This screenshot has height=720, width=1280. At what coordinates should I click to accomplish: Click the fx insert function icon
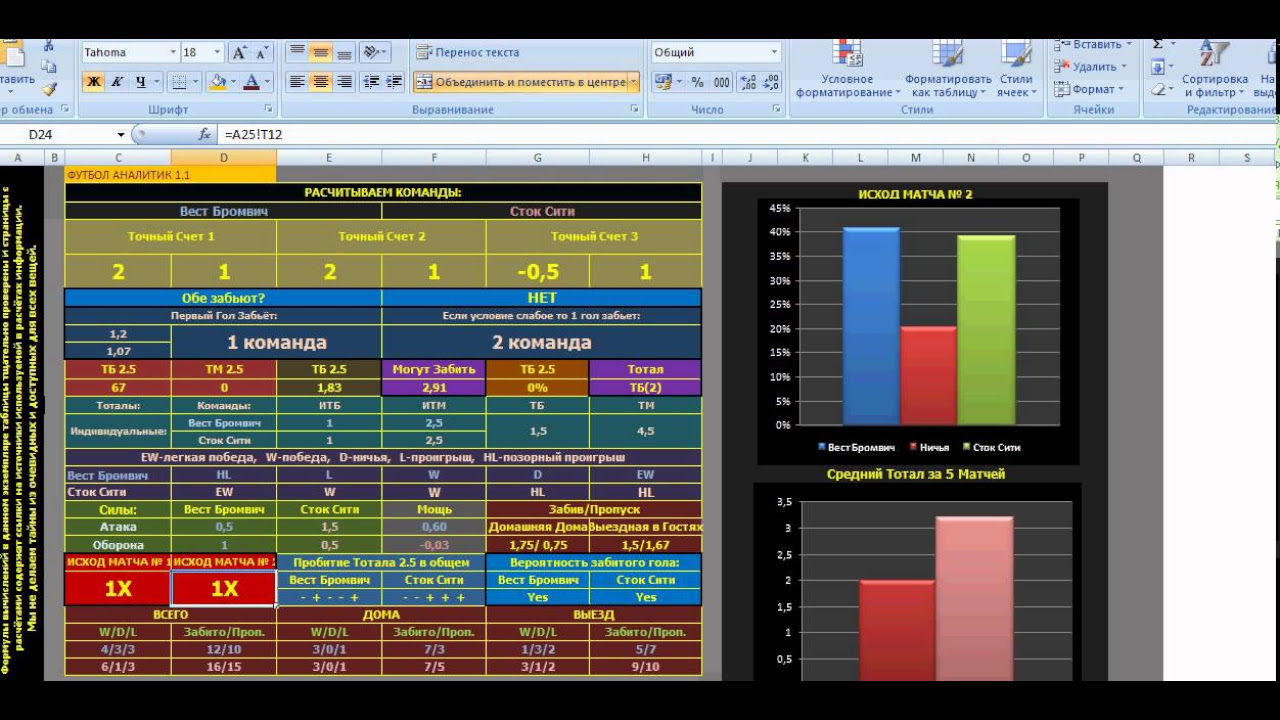click(x=205, y=134)
